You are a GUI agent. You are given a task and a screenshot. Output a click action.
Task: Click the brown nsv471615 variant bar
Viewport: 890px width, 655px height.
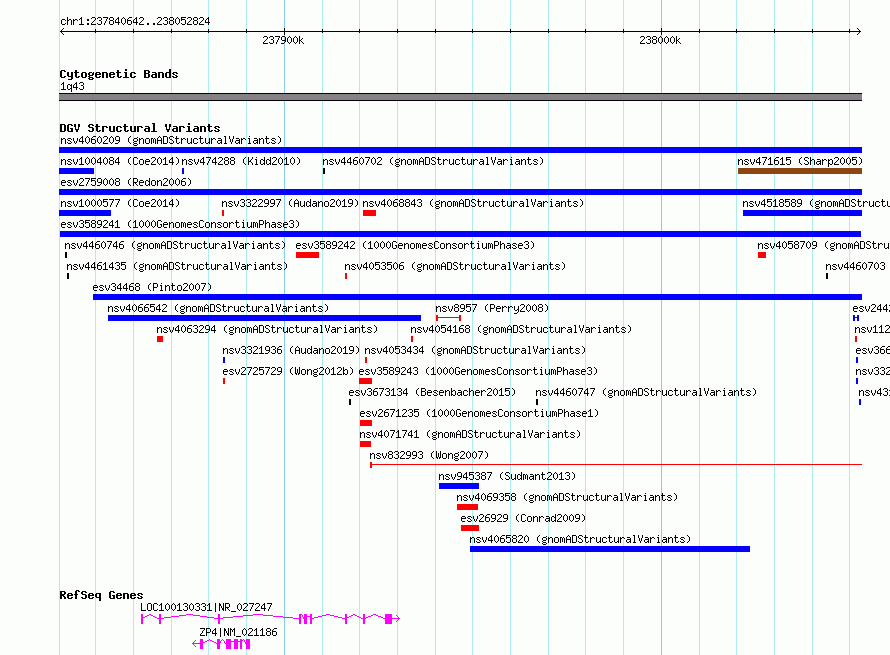coord(800,171)
